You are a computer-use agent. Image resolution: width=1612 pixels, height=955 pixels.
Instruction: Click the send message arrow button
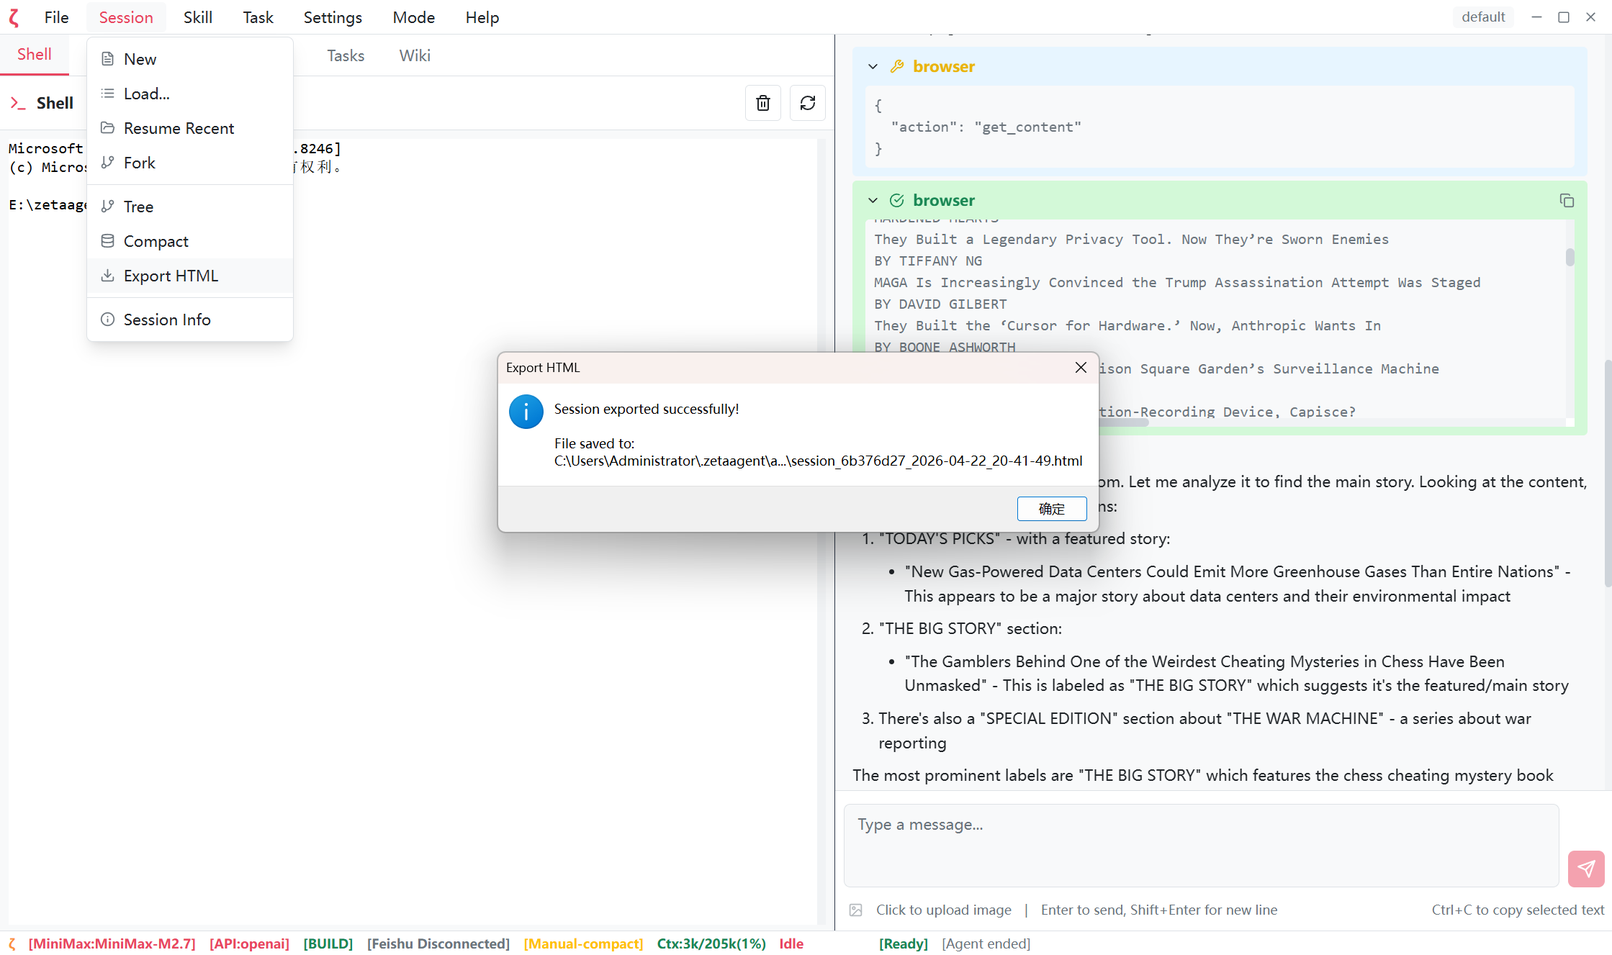[x=1585, y=868]
